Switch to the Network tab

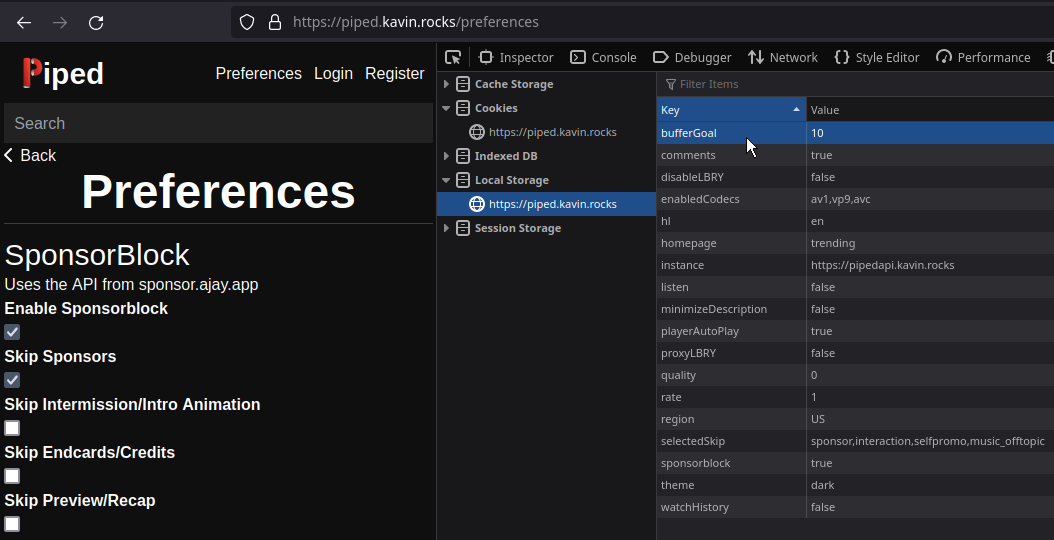pyautogui.click(x=782, y=57)
